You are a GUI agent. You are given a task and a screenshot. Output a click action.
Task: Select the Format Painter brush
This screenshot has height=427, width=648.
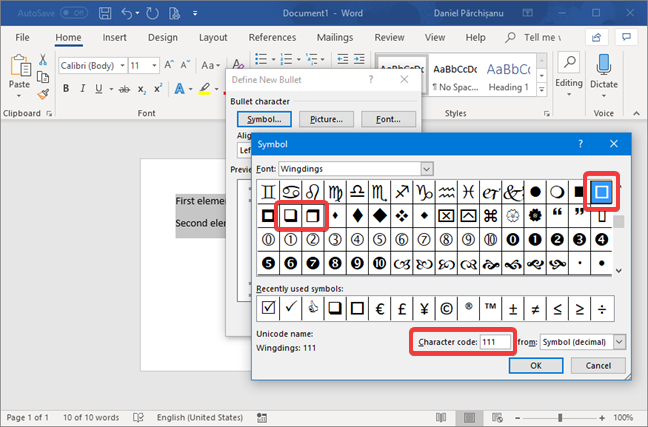[x=43, y=95]
